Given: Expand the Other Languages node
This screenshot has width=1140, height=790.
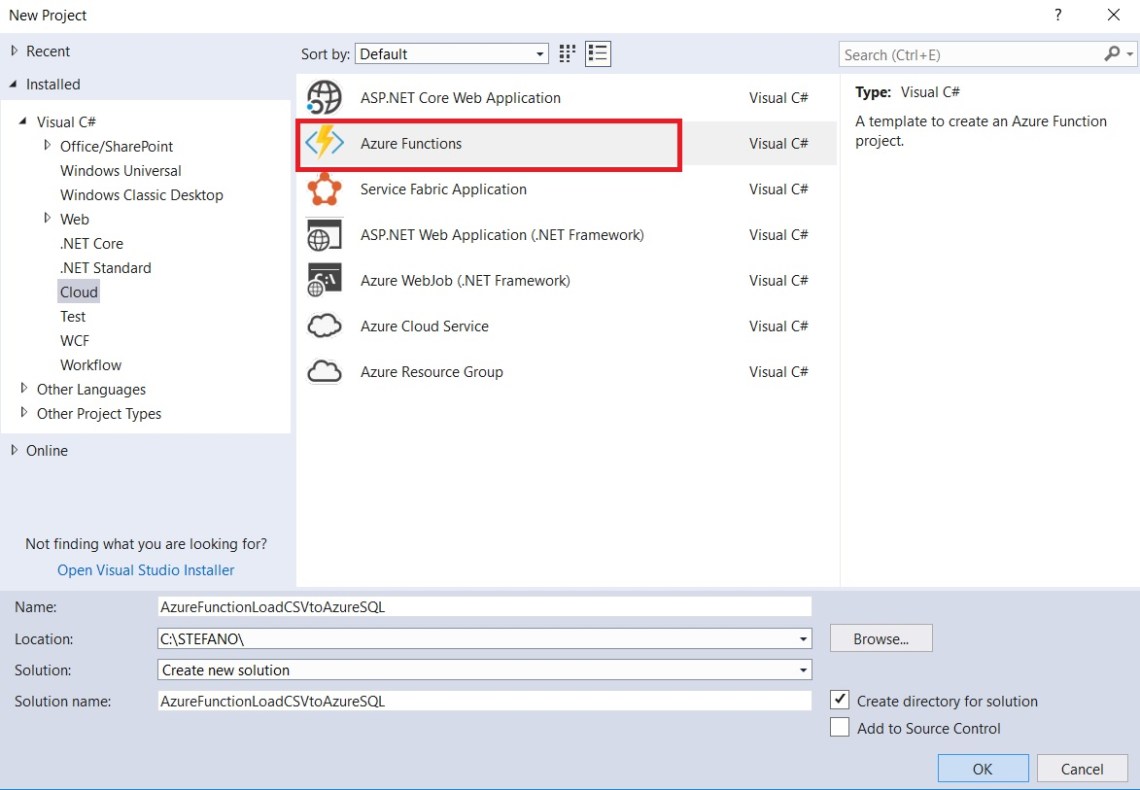Looking at the screenshot, I should click(22, 389).
